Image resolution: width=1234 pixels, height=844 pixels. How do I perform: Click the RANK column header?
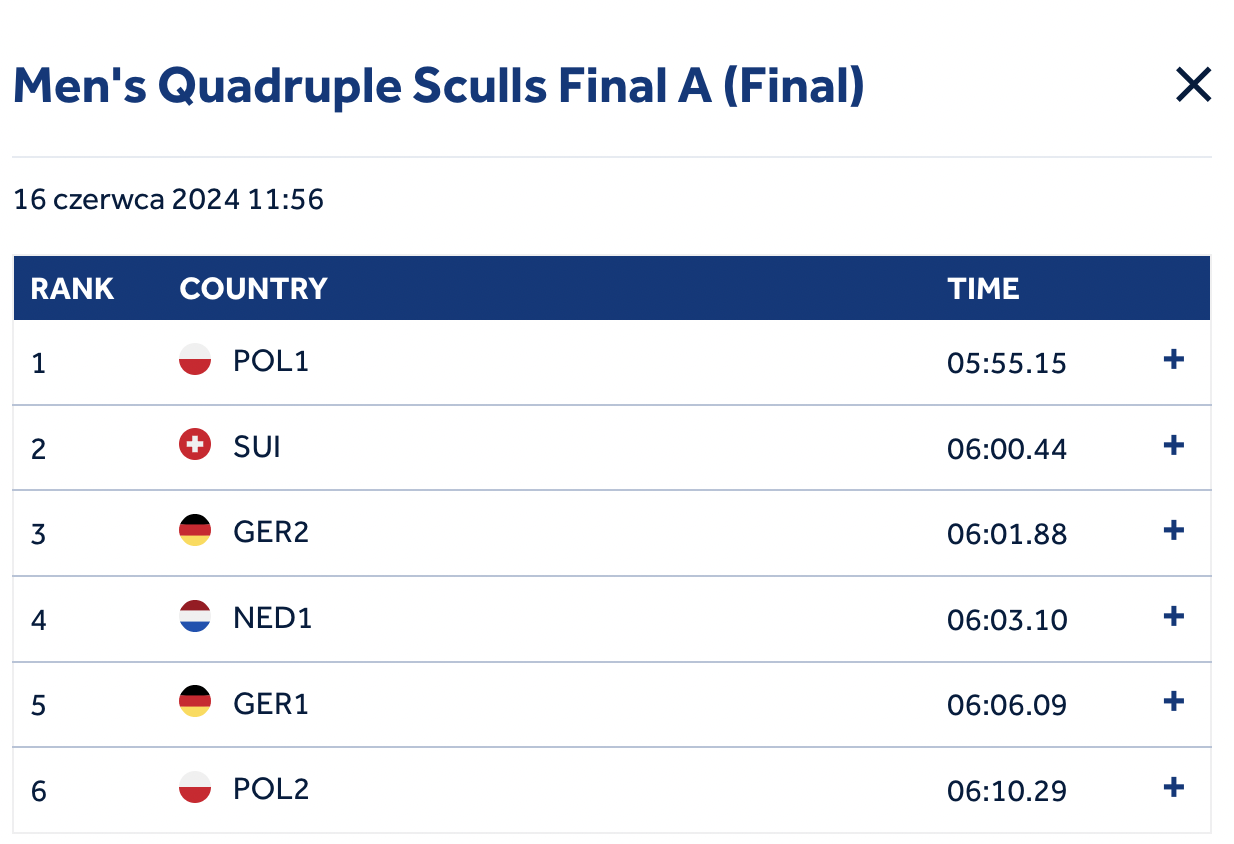(72, 289)
